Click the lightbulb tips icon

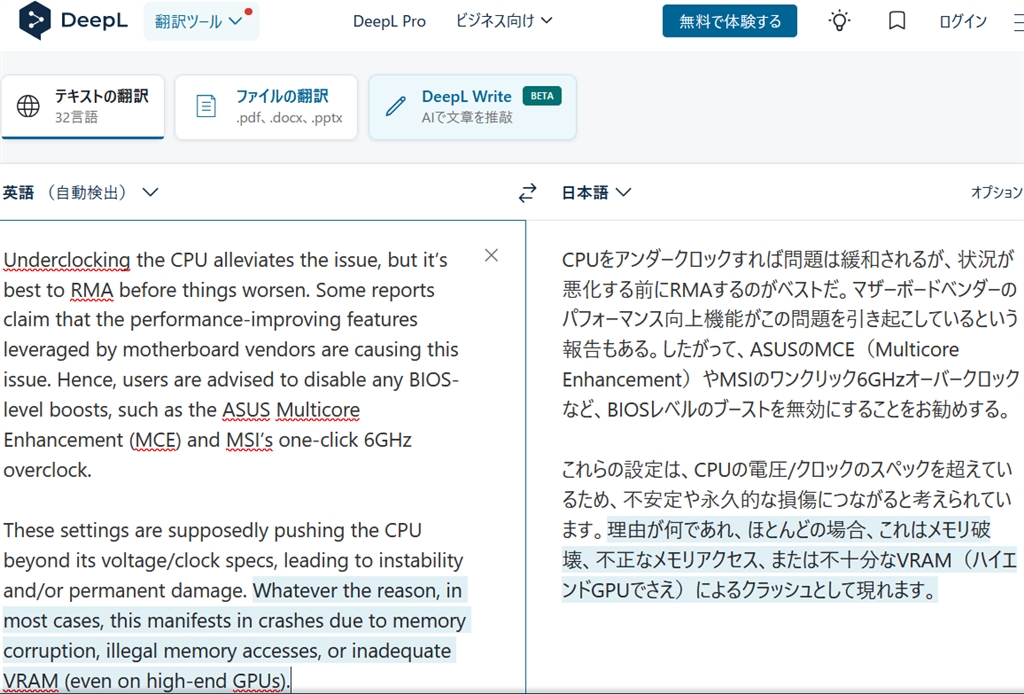click(x=839, y=21)
